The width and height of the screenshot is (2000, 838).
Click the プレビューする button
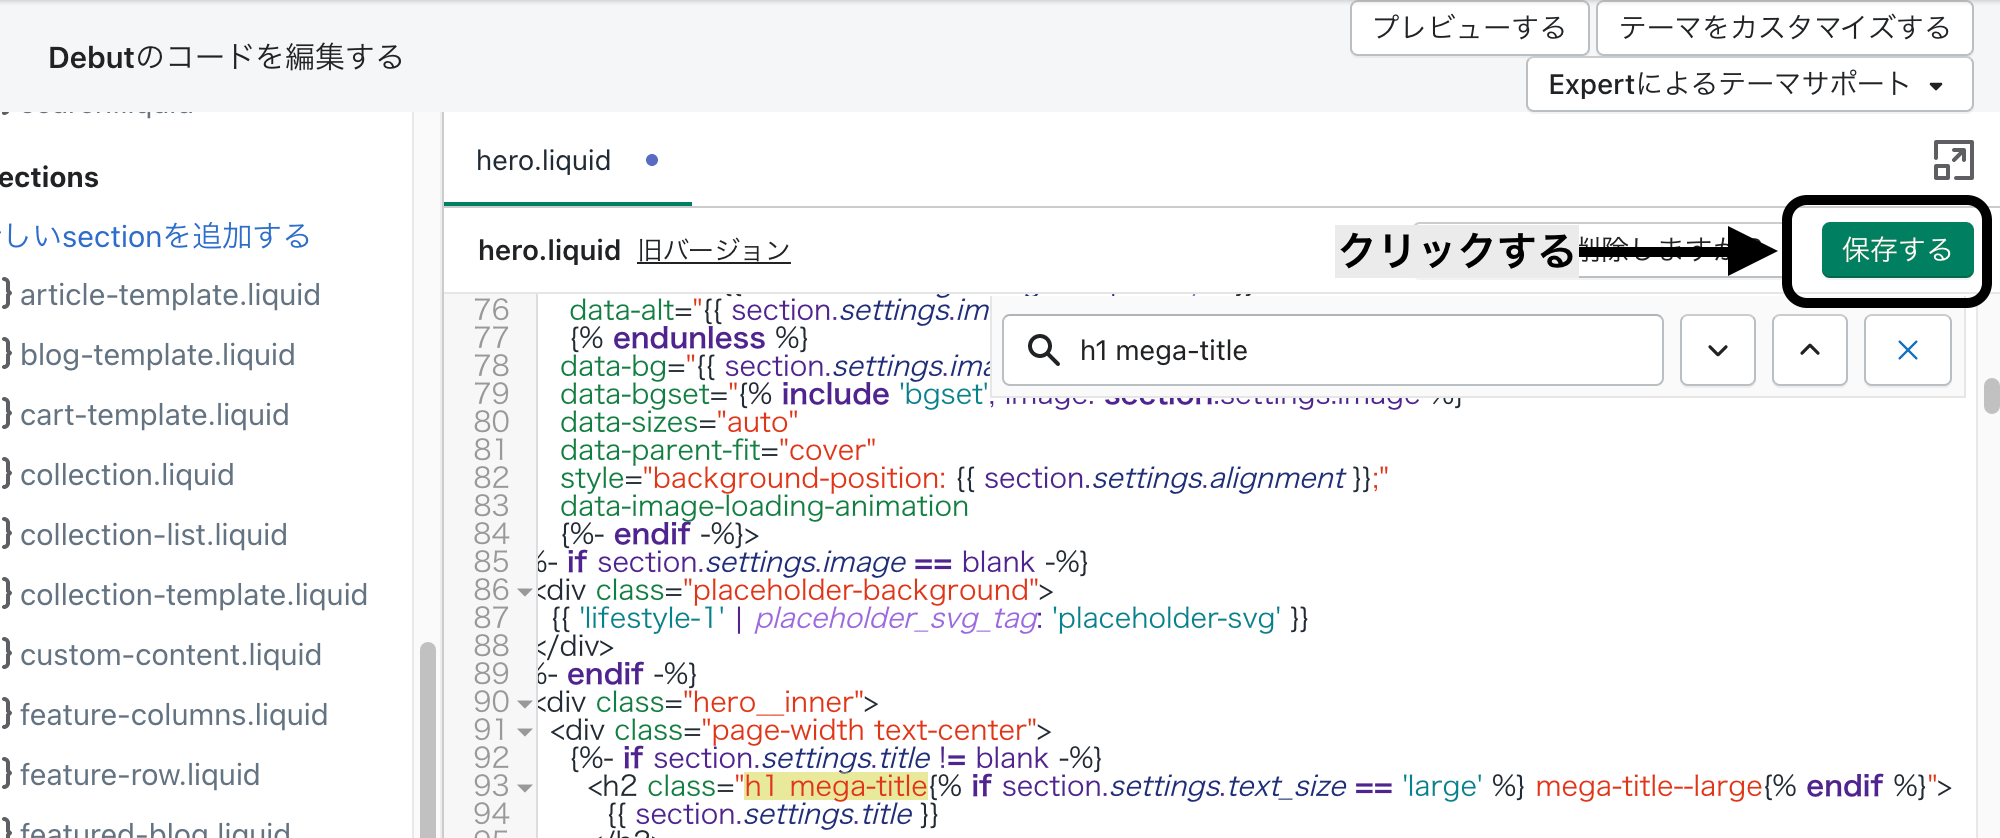(x=1469, y=28)
